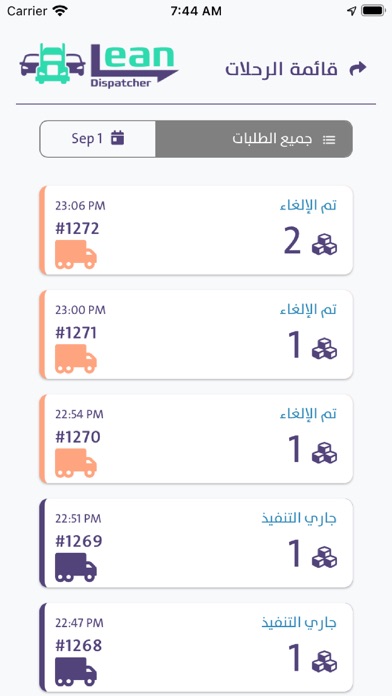Select the قائمة الرحلات header title

pyautogui.click(x=281, y=69)
